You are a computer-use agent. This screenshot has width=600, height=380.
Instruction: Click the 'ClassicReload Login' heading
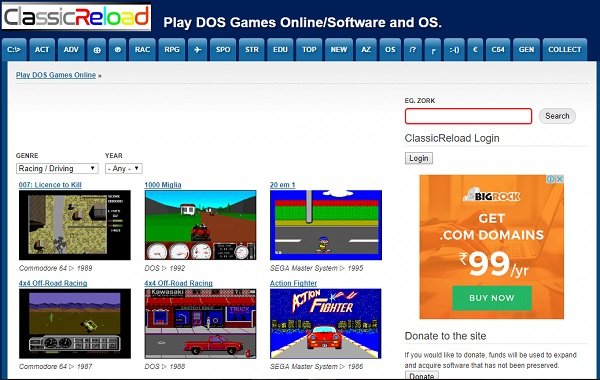[x=452, y=138]
